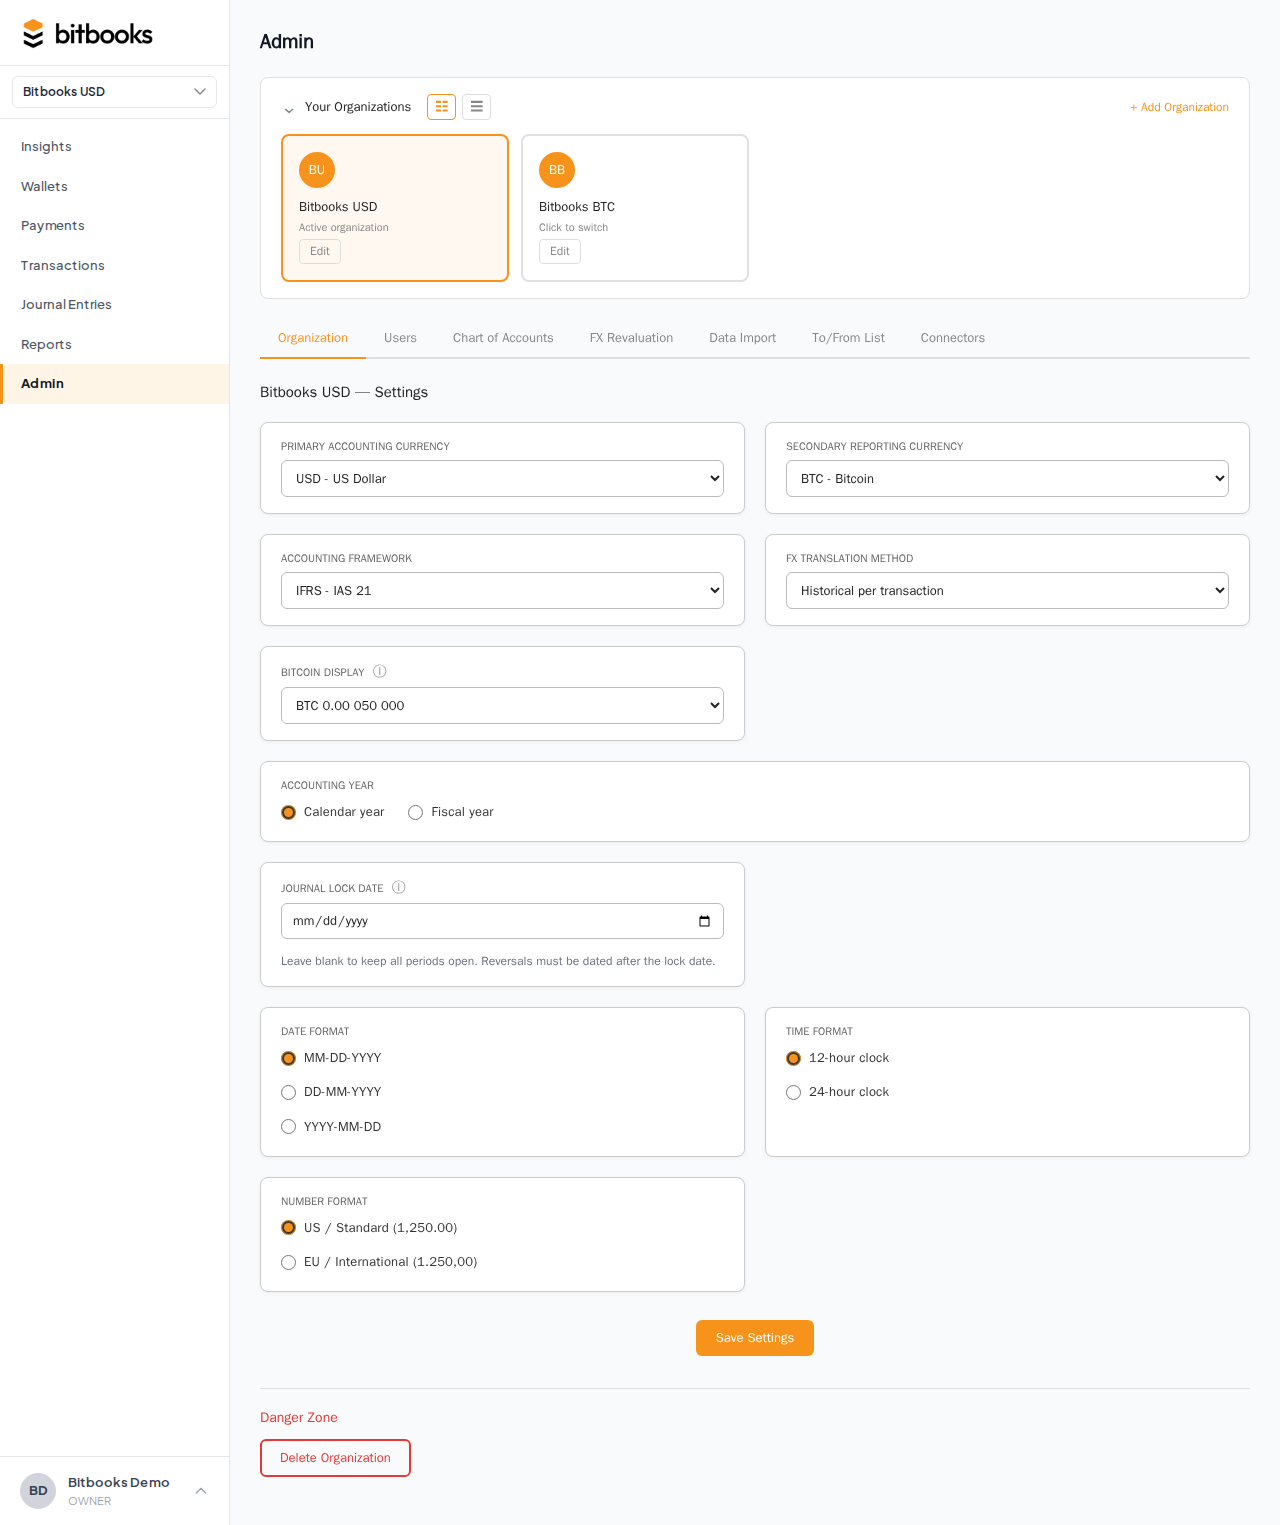
Task: Click the 'Admin' page title
Action: tap(287, 42)
